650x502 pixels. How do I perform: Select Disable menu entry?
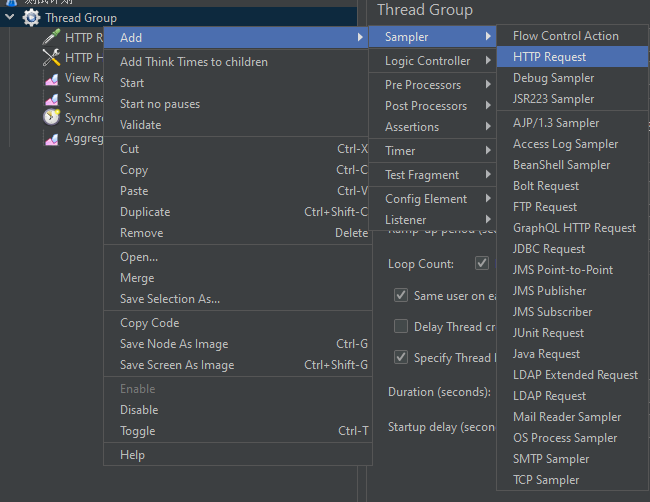coord(238,410)
